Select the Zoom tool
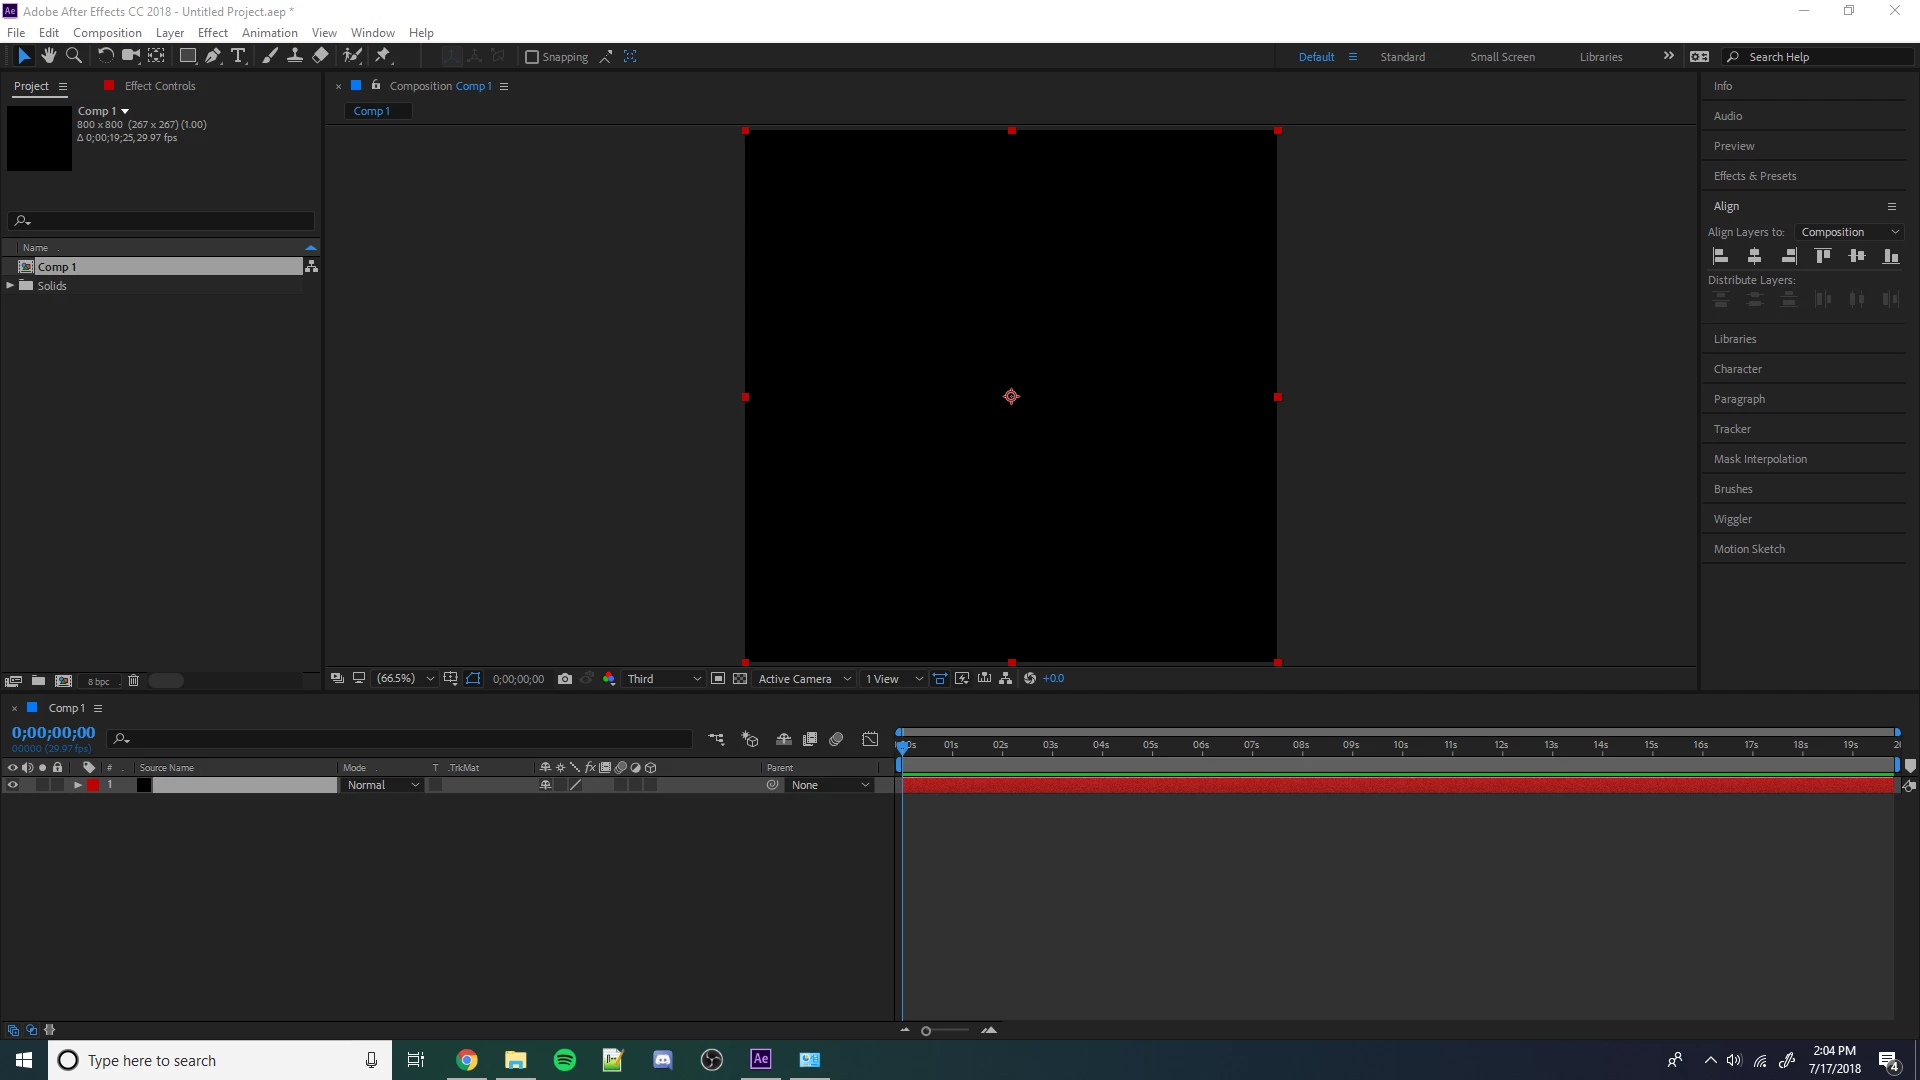Screen dimensions: 1920x1080 [x=73, y=56]
